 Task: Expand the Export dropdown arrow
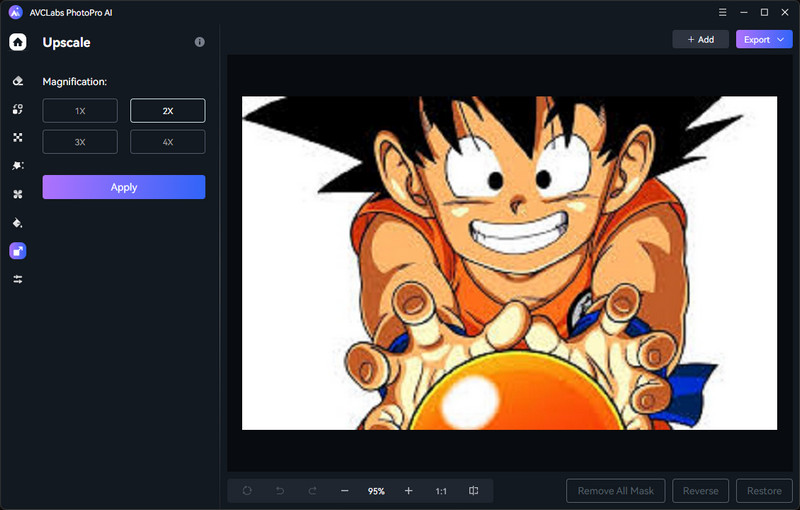click(x=781, y=39)
